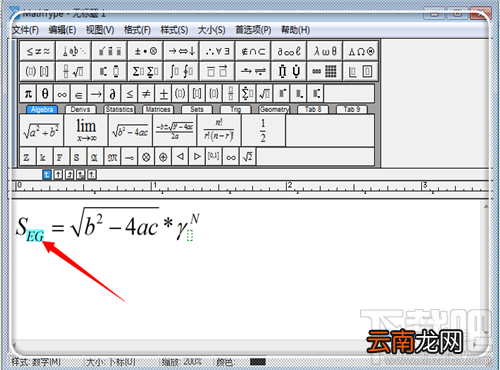Viewport: 500px width, 370px height.
Task: Insert the ≠ not-equal symbol
Action: pos(147,94)
